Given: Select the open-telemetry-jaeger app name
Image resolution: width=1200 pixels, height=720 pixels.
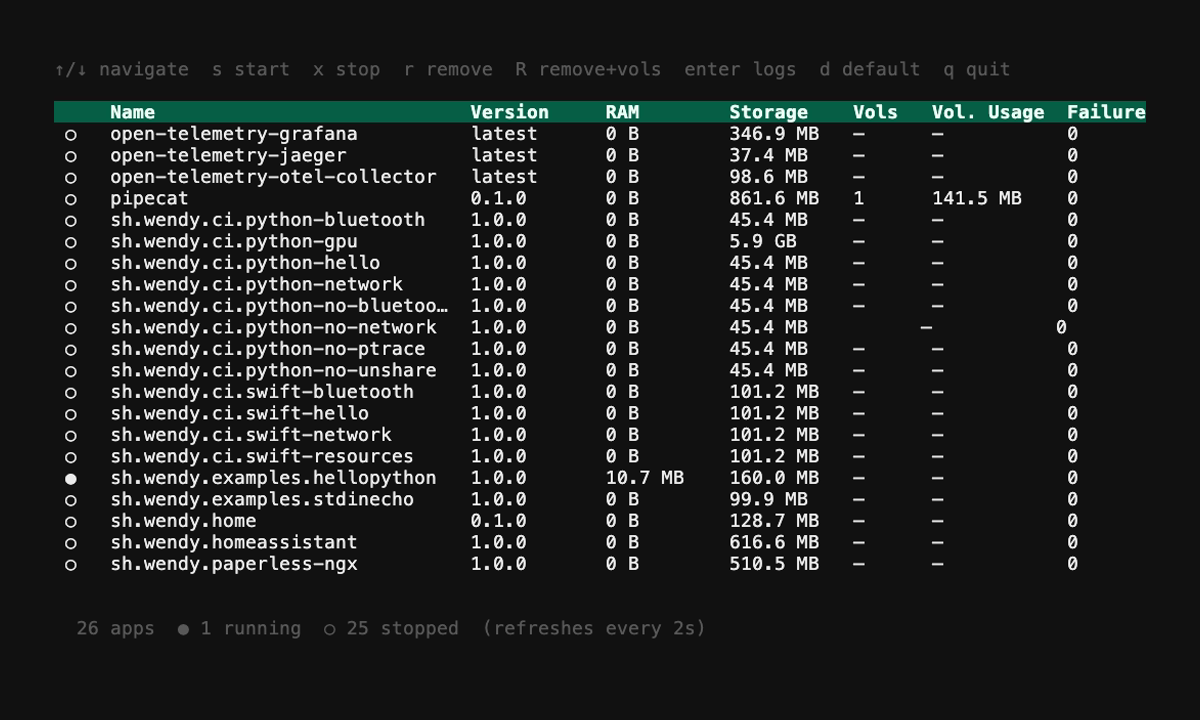Looking at the screenshot, I should (228, 155).
